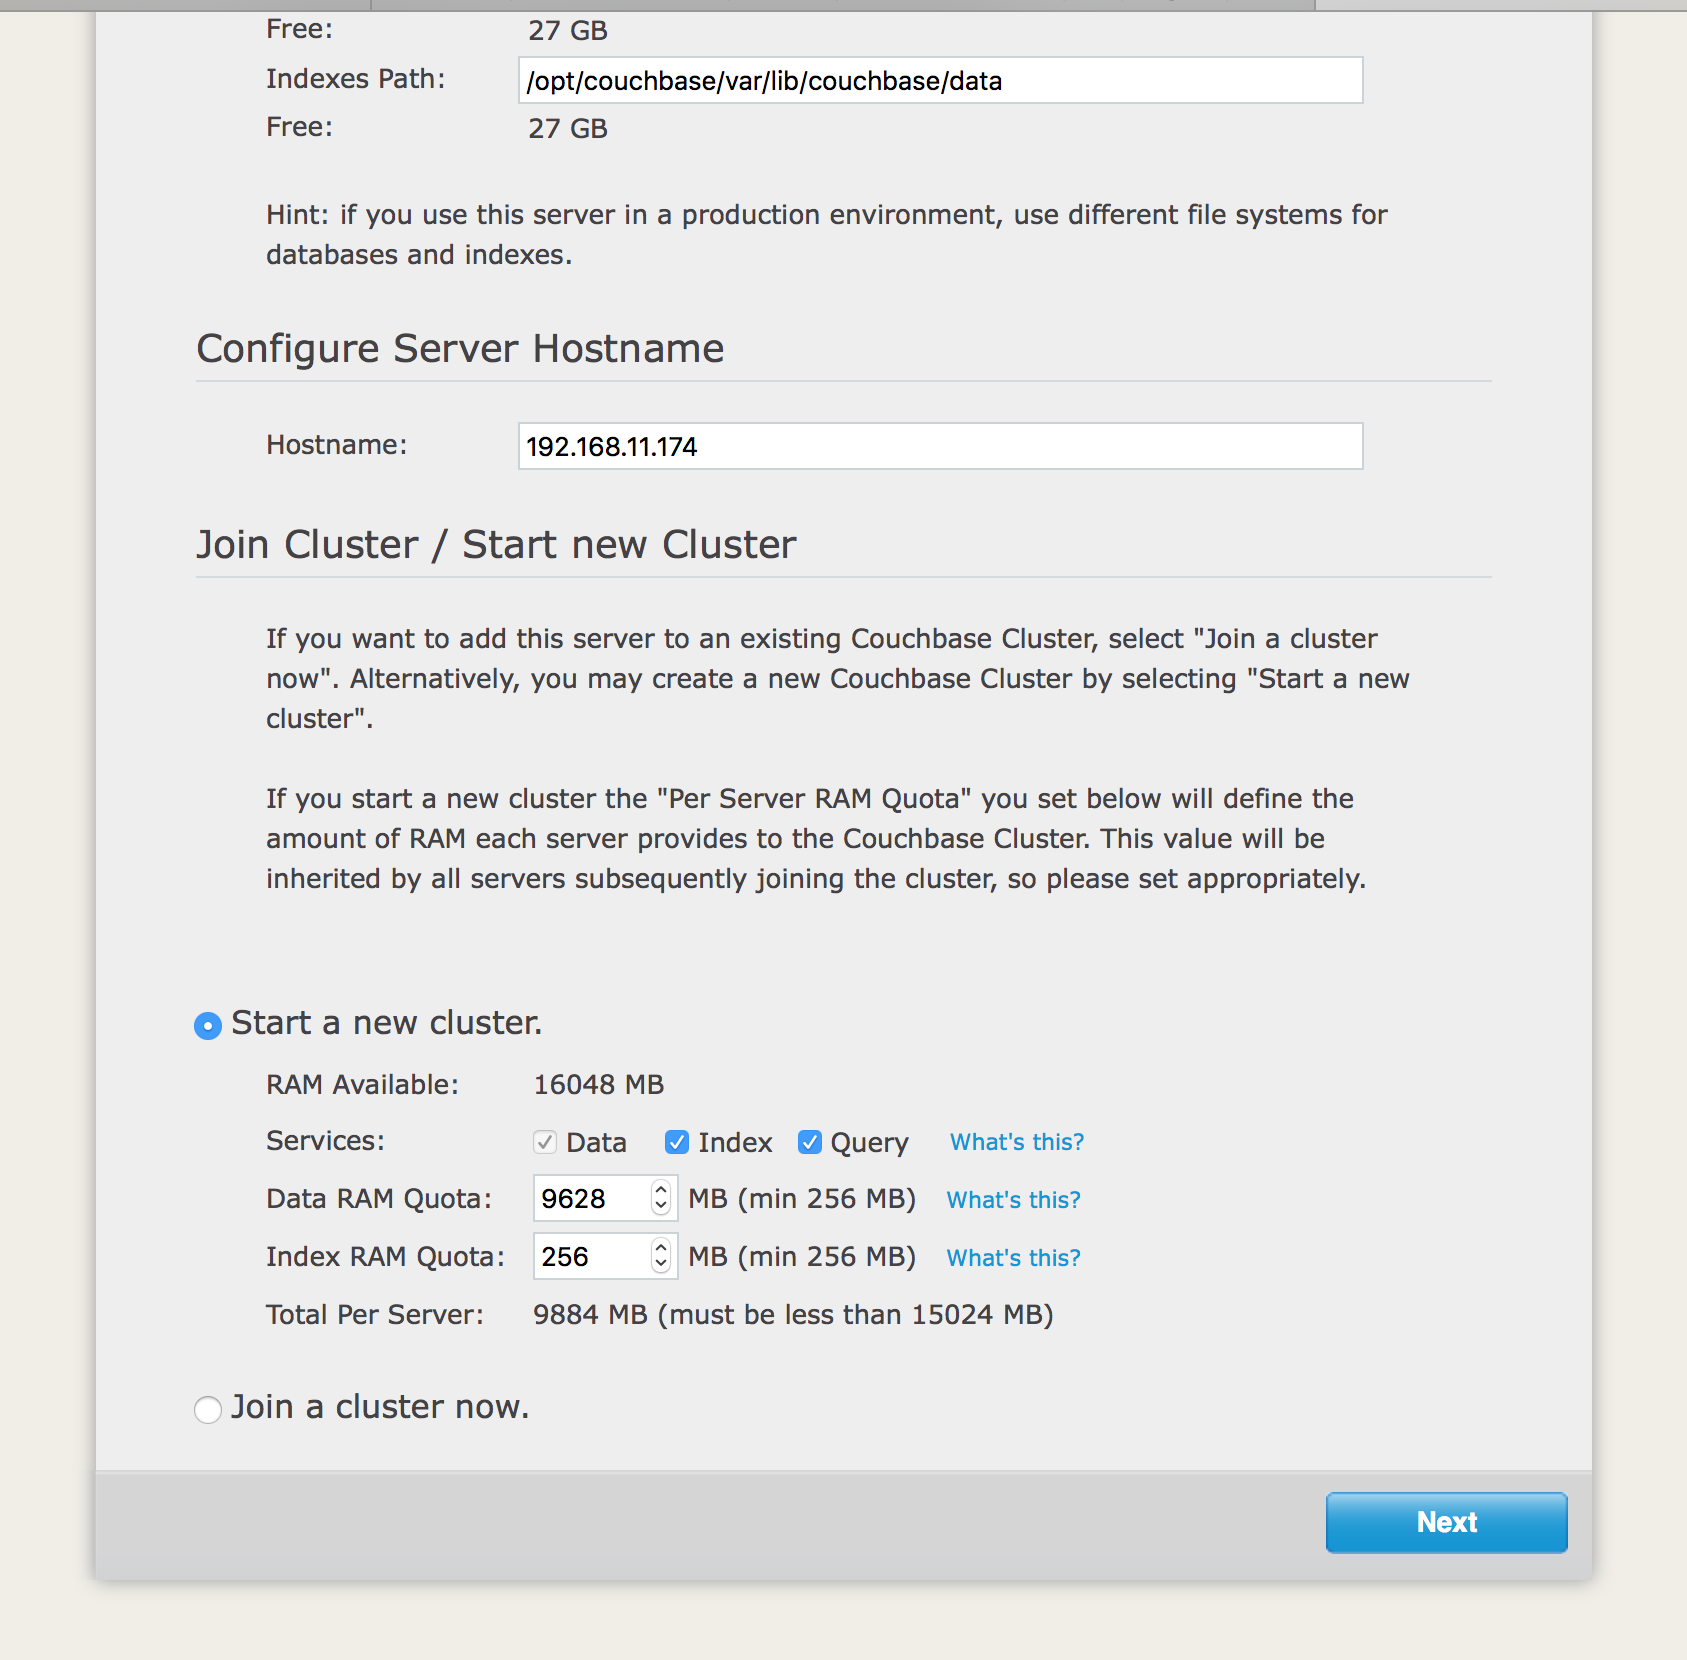Click the Total Per Server label
Image resolution: width=1687 pixels, height=1660 pixels.
point(375,1315)
